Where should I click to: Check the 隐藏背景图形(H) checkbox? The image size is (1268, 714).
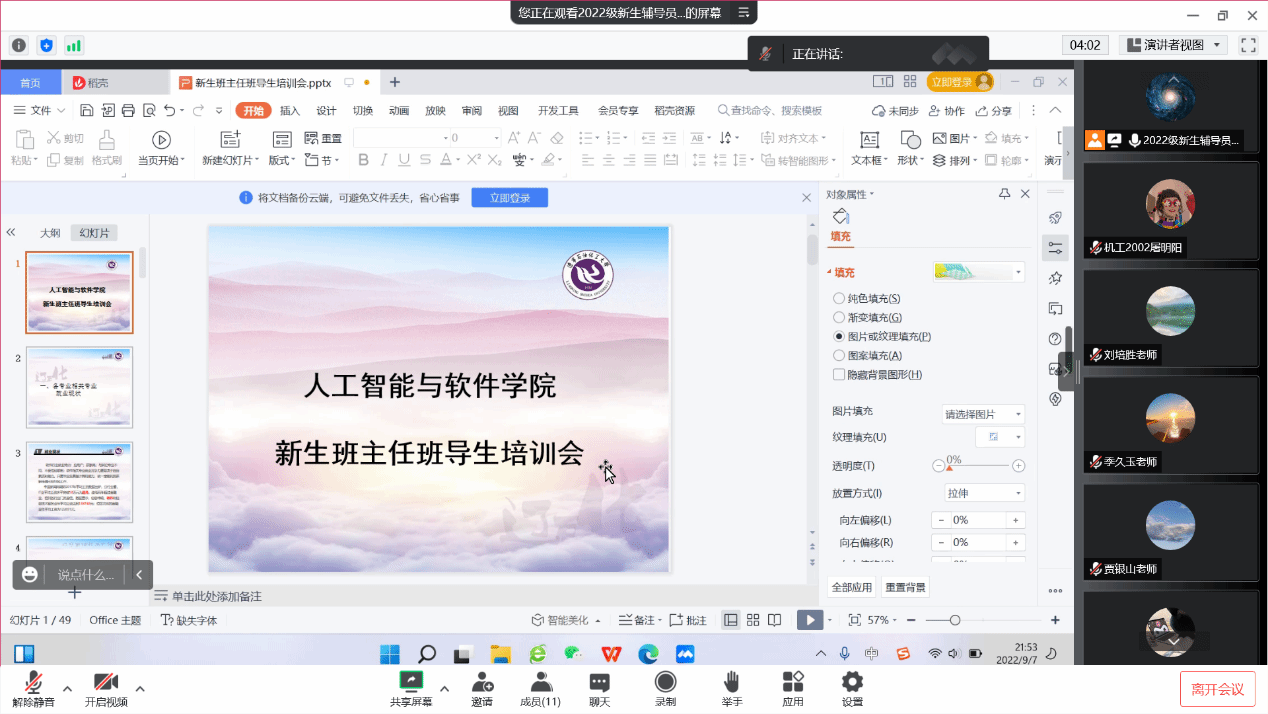coord(839,374)
